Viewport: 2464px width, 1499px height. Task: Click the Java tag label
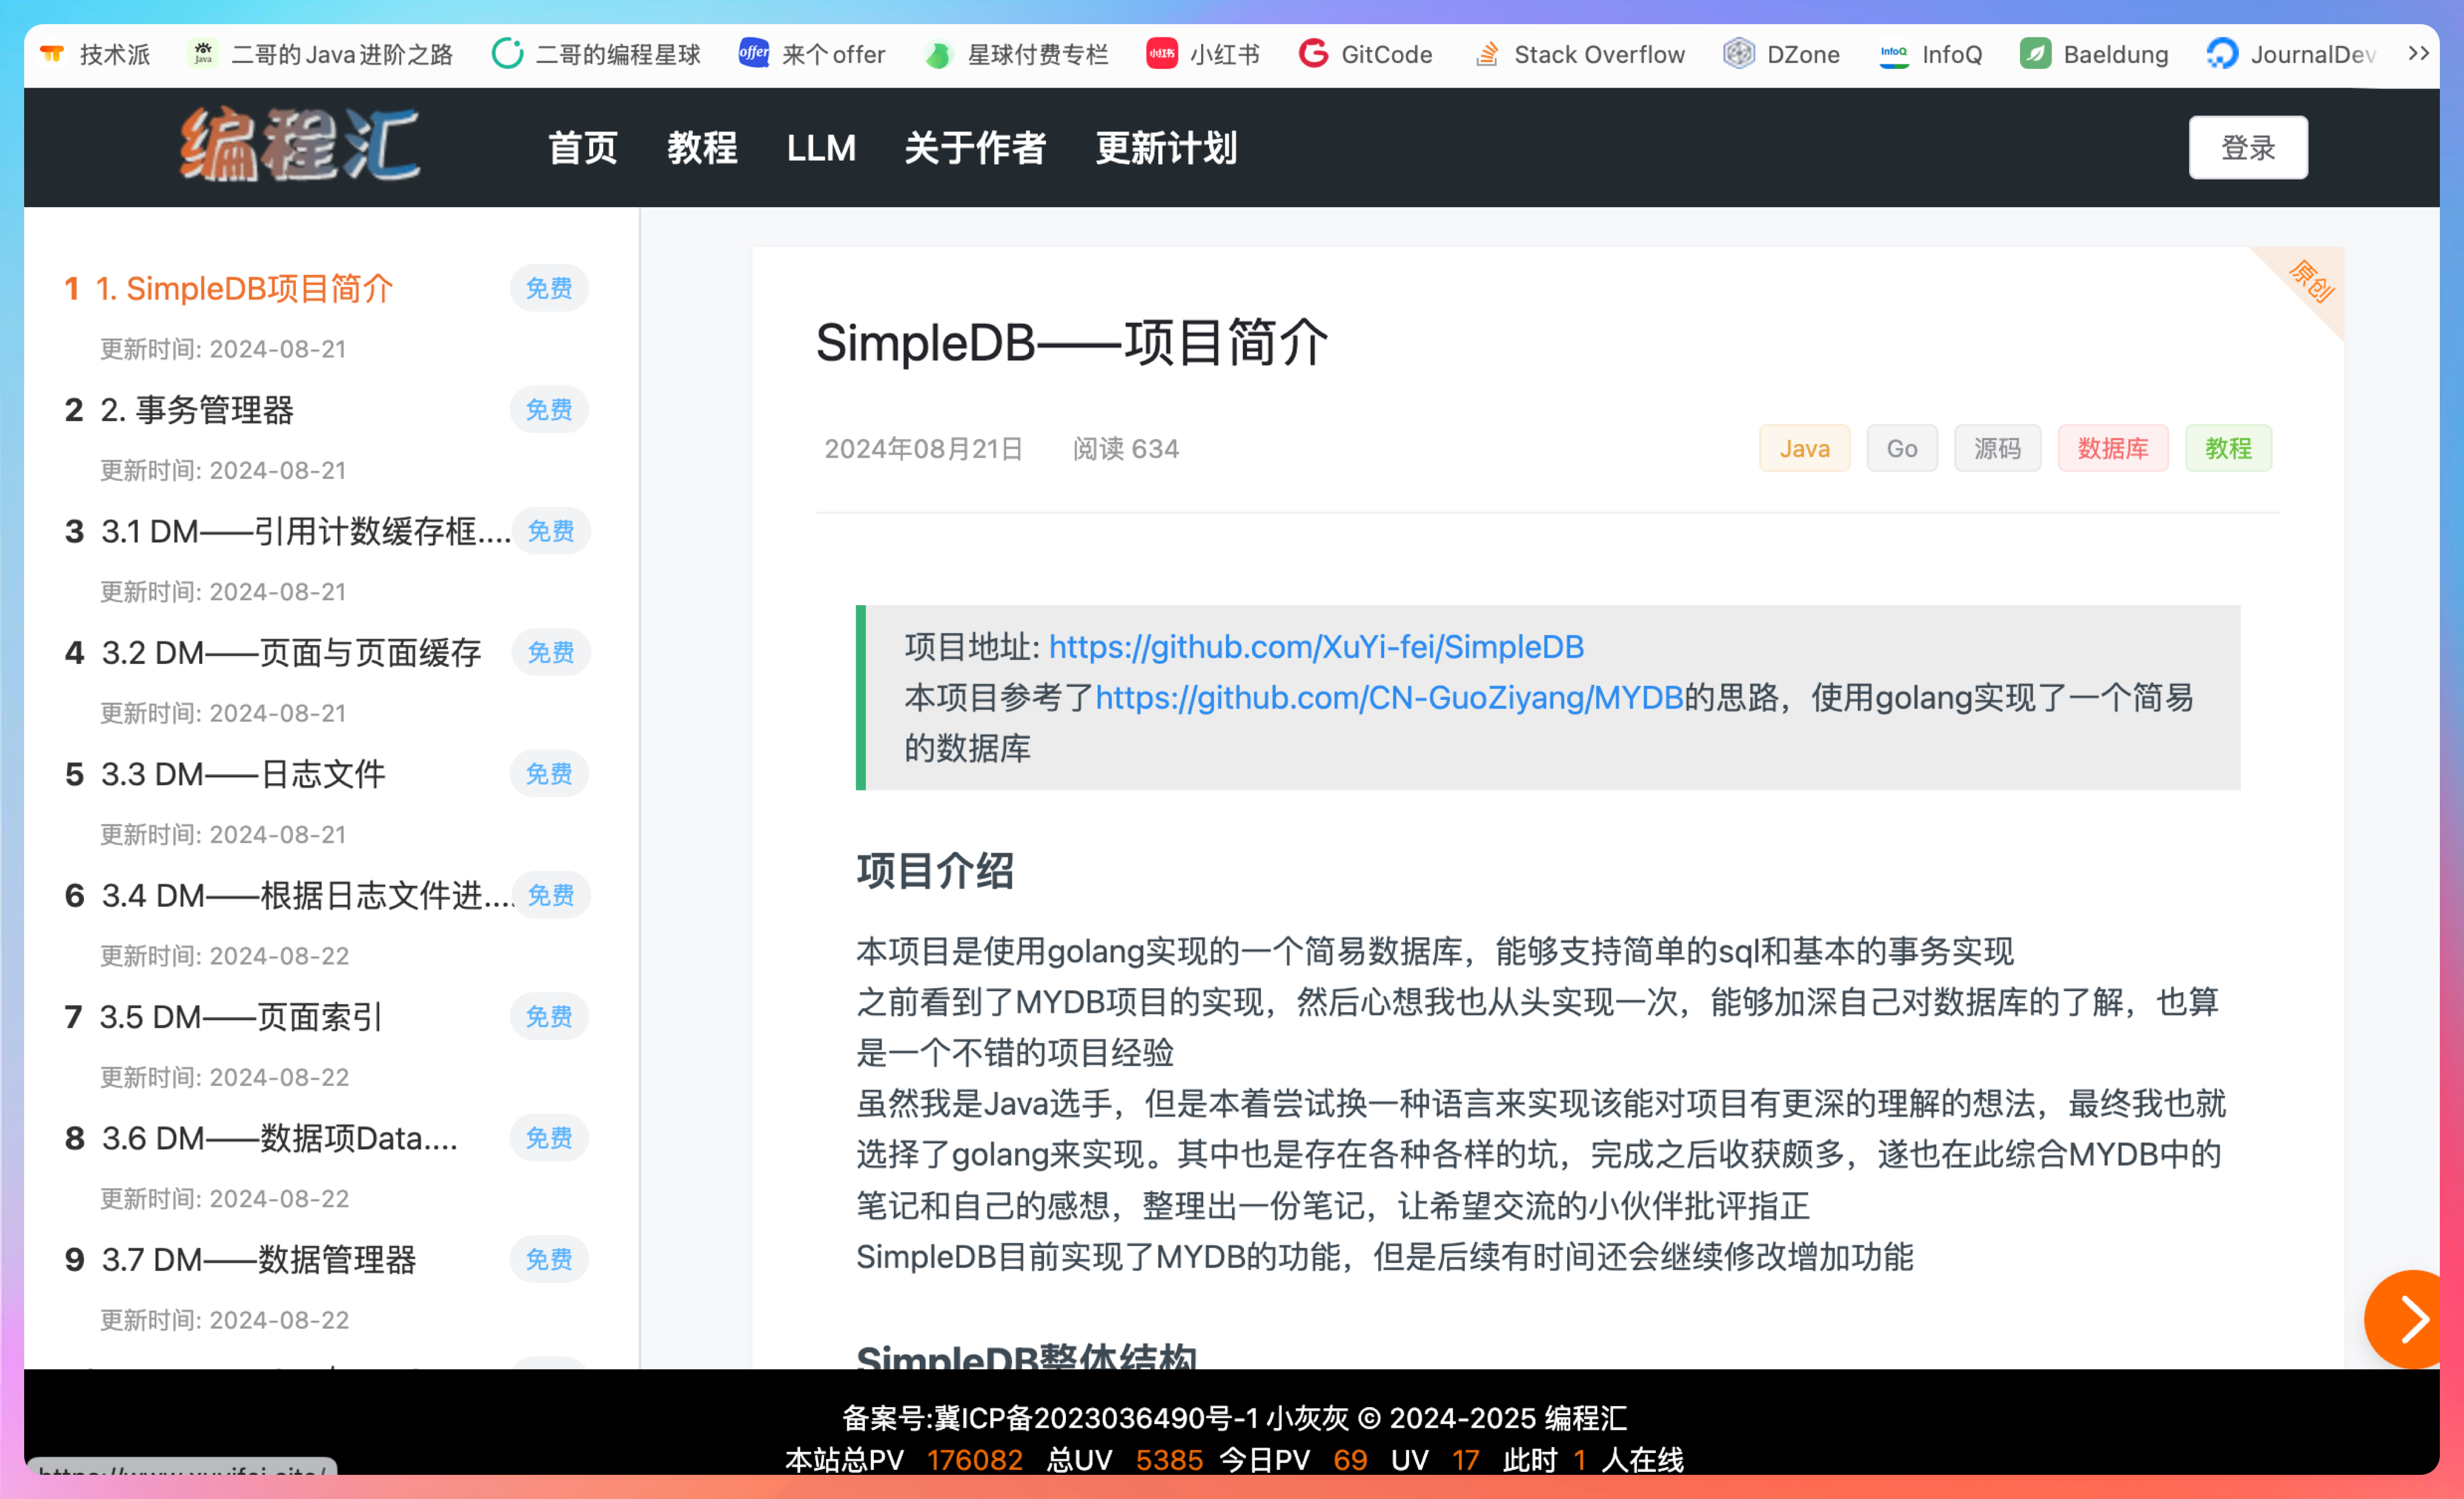(x=1804, y=449)
